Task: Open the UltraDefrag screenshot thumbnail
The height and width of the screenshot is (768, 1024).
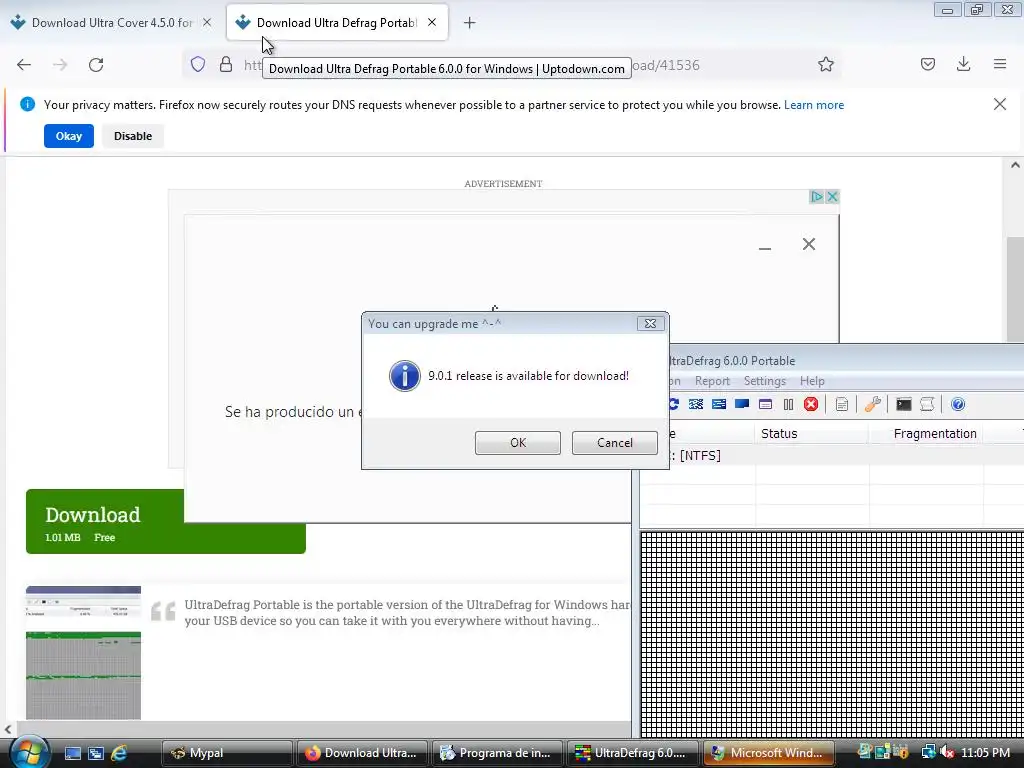Action: (83, 653)
